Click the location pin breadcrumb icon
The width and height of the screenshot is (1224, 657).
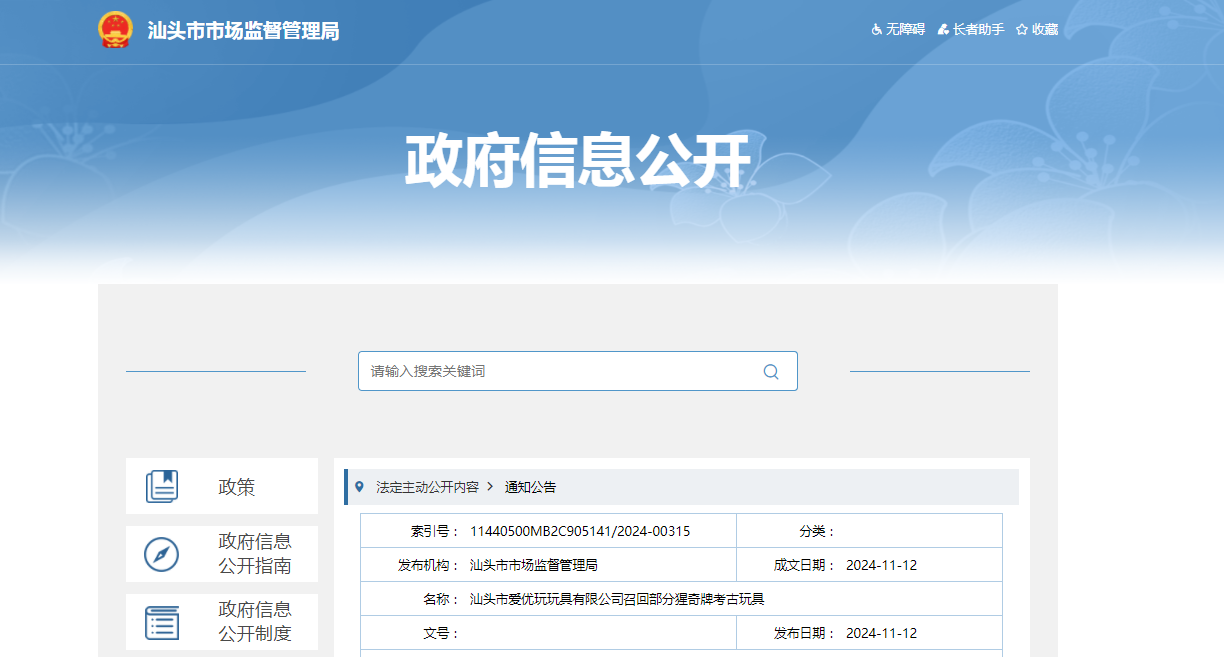pyautogui.click(x=360, y=487)
